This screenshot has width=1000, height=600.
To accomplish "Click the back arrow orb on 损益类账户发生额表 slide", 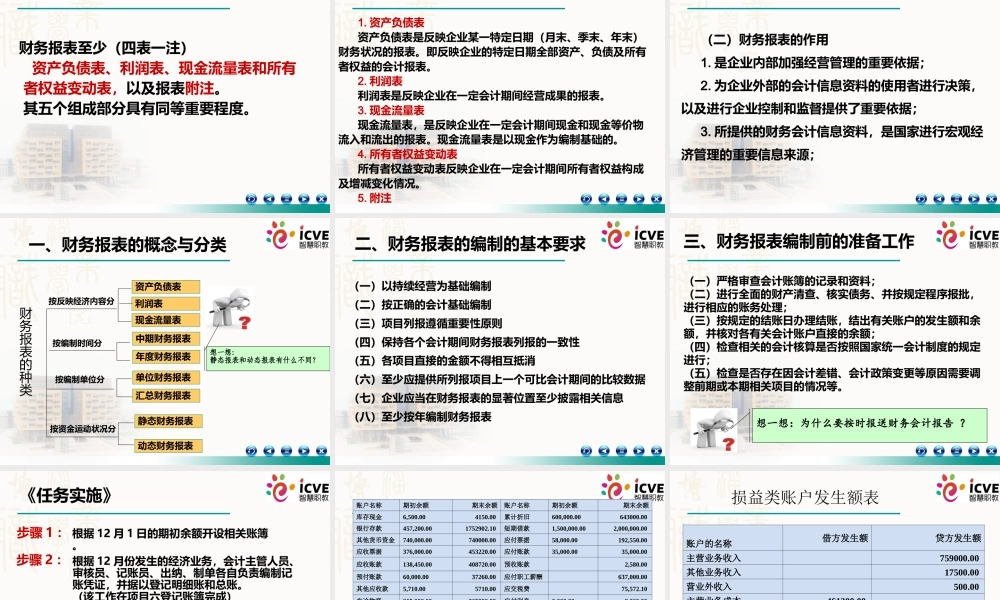I will click(x=936, y=597).
